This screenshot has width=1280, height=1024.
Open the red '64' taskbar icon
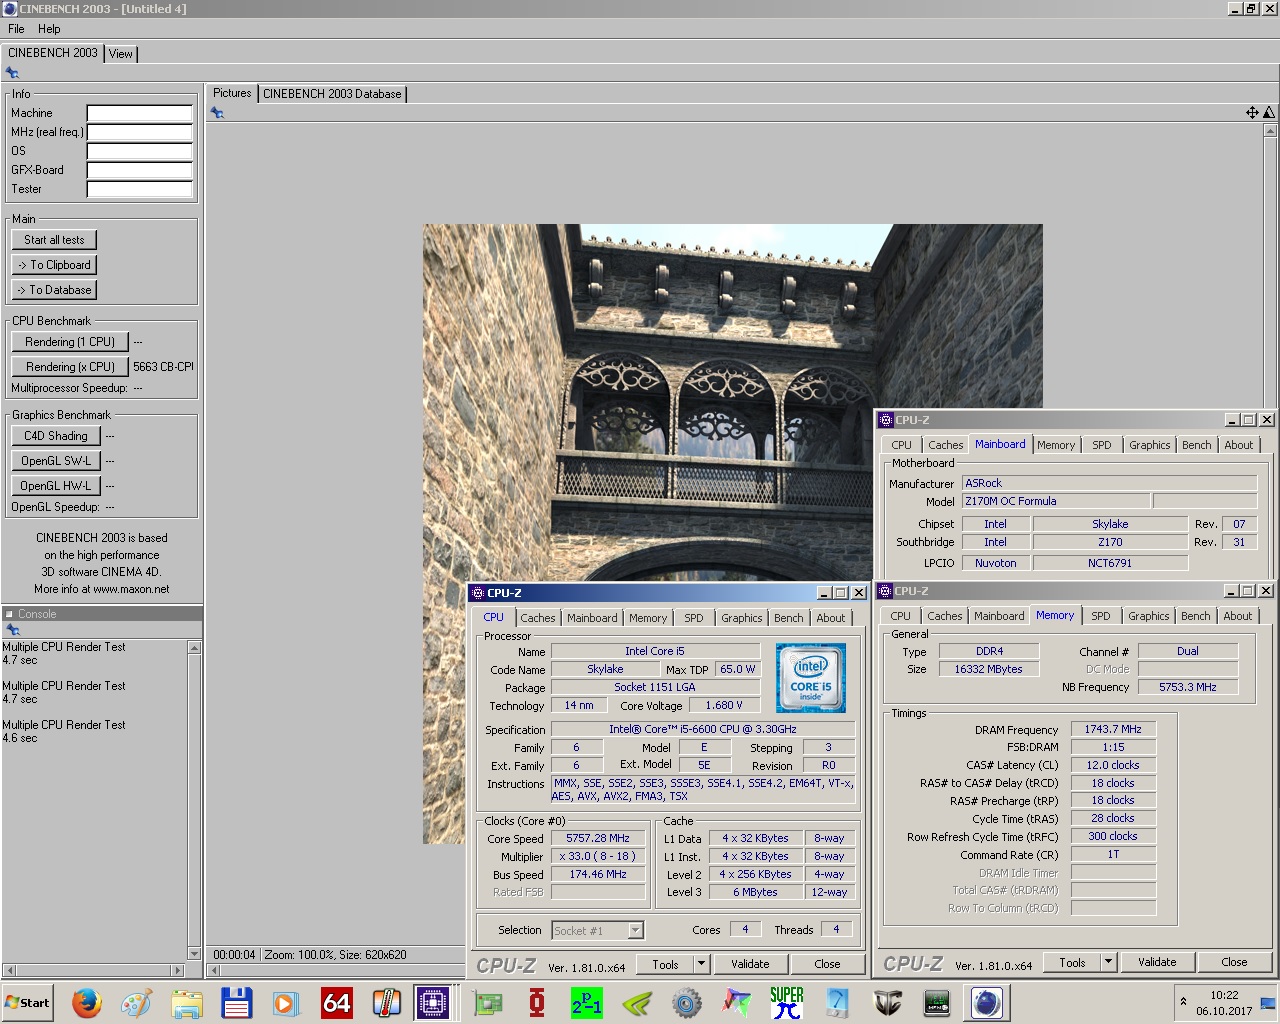tap(337, 1002)
